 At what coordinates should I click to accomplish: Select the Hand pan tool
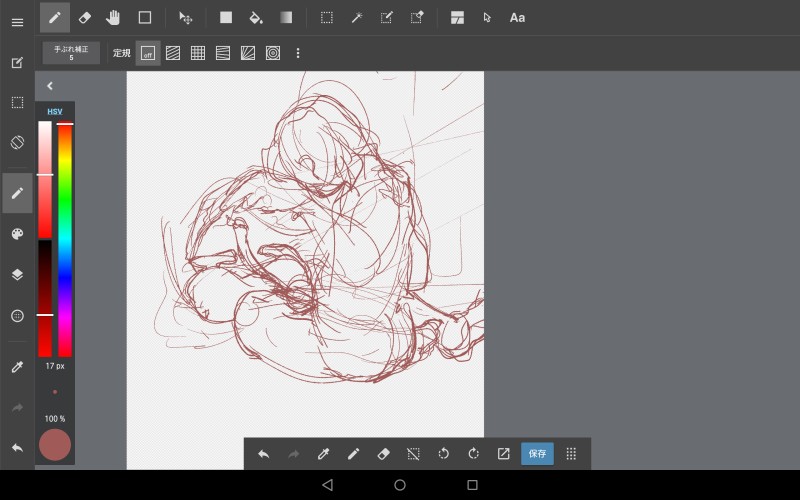coord(113,18)
